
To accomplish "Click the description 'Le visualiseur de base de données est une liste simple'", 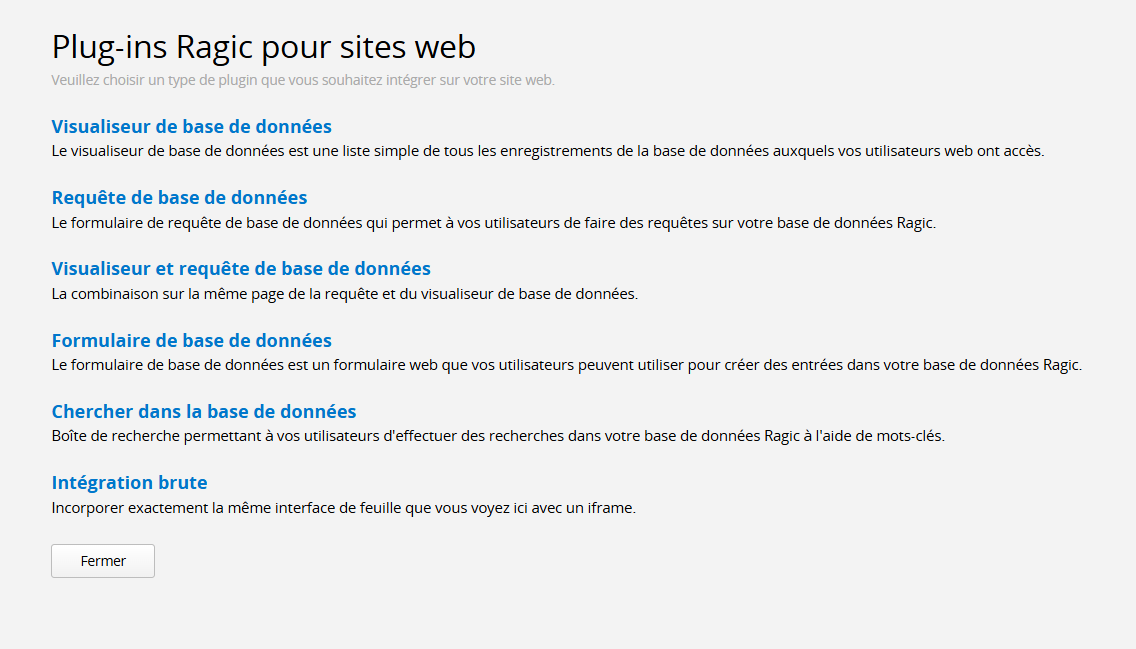I will pos(548,151).
